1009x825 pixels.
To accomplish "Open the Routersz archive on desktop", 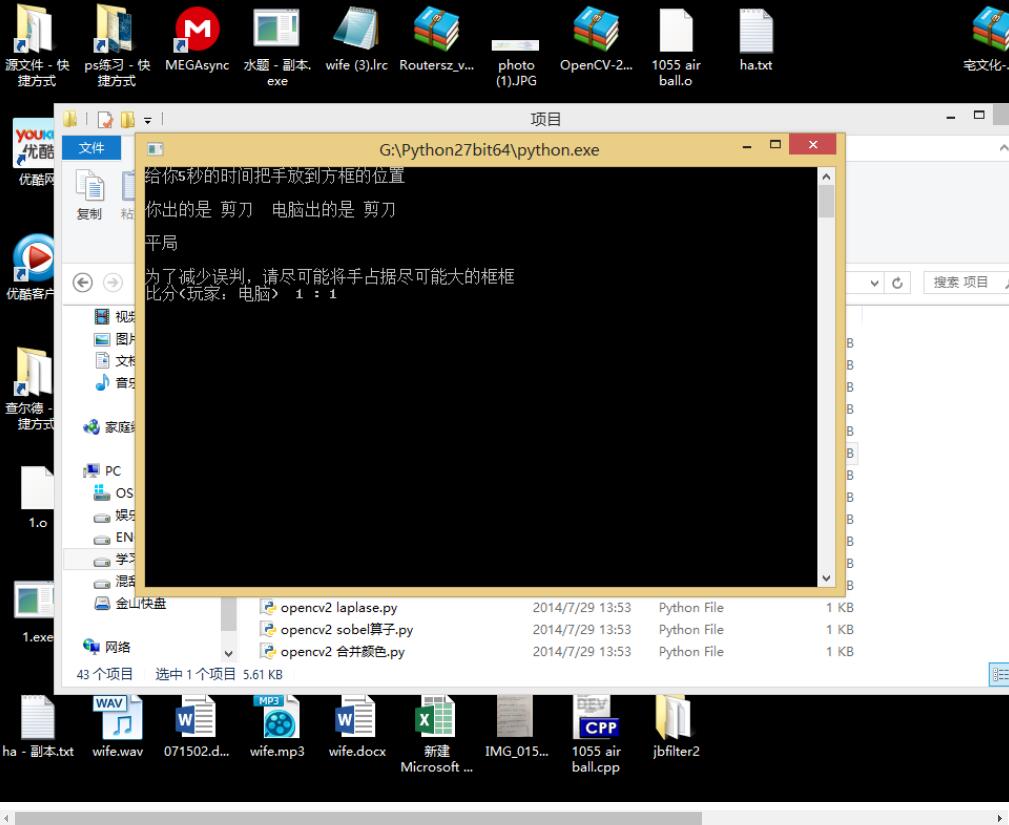I will pos(436,39).
